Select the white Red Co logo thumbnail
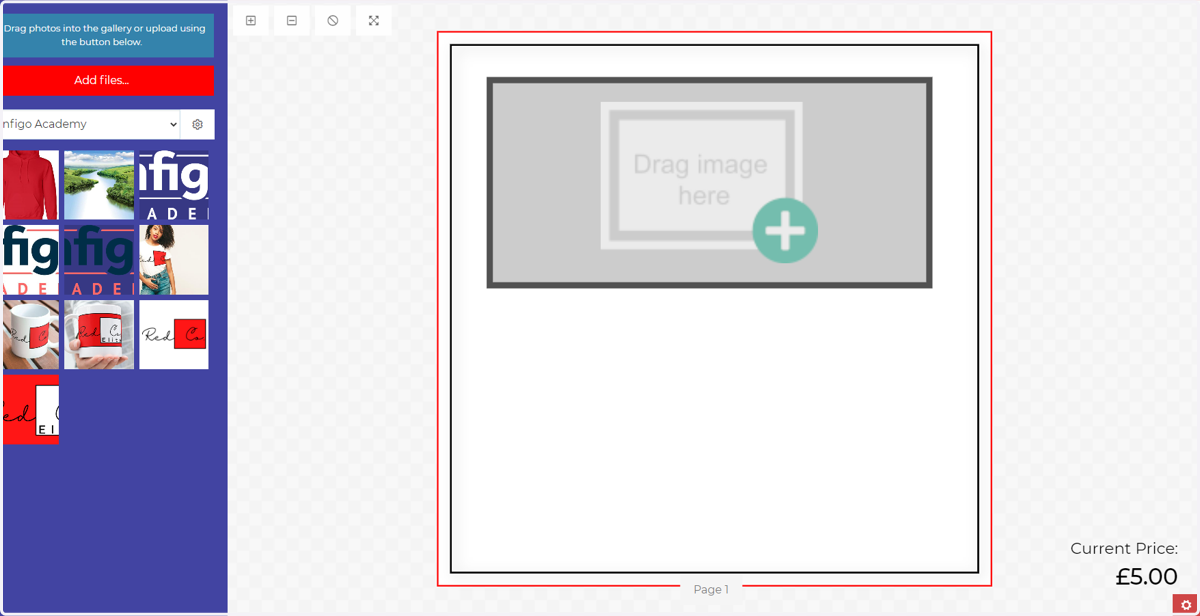Viewport: 1200px width, 616px height. [x=174, y=335]
